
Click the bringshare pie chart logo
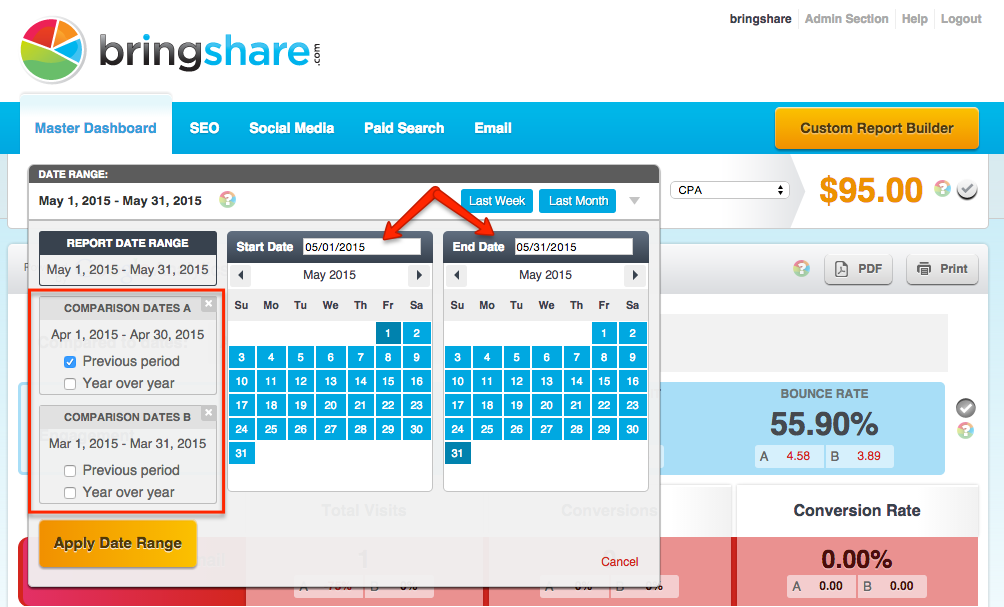(x=53, y=50)
